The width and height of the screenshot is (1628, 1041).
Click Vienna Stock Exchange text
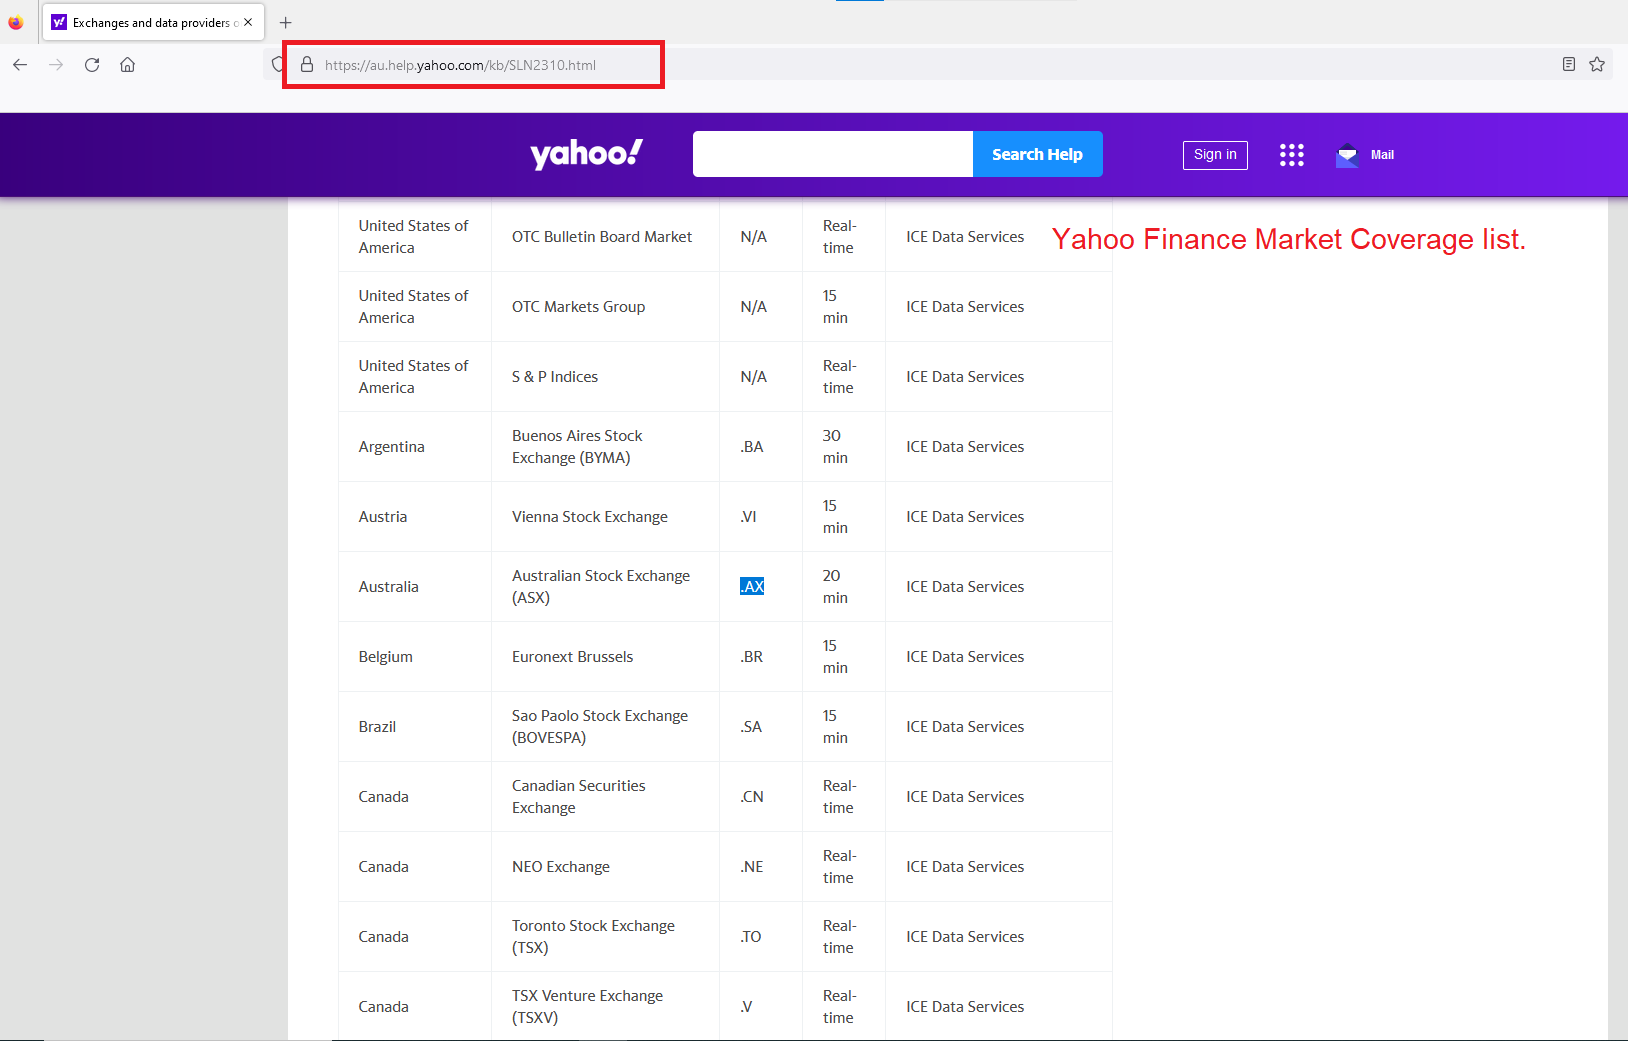click(590, 517)
